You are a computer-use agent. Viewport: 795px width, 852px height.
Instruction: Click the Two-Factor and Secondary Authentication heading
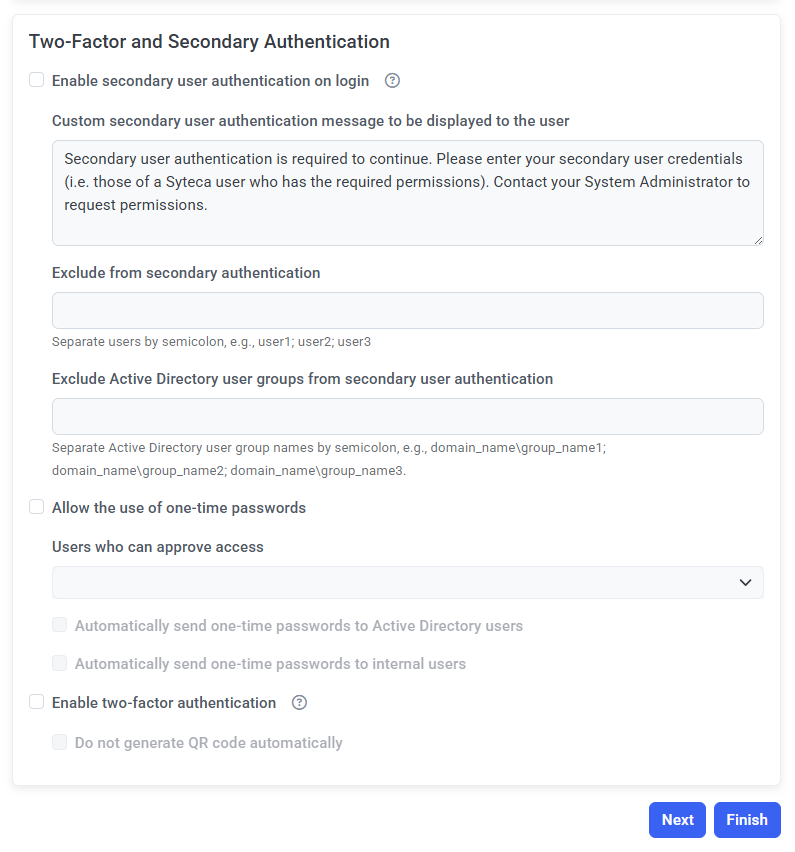(209, 42)
